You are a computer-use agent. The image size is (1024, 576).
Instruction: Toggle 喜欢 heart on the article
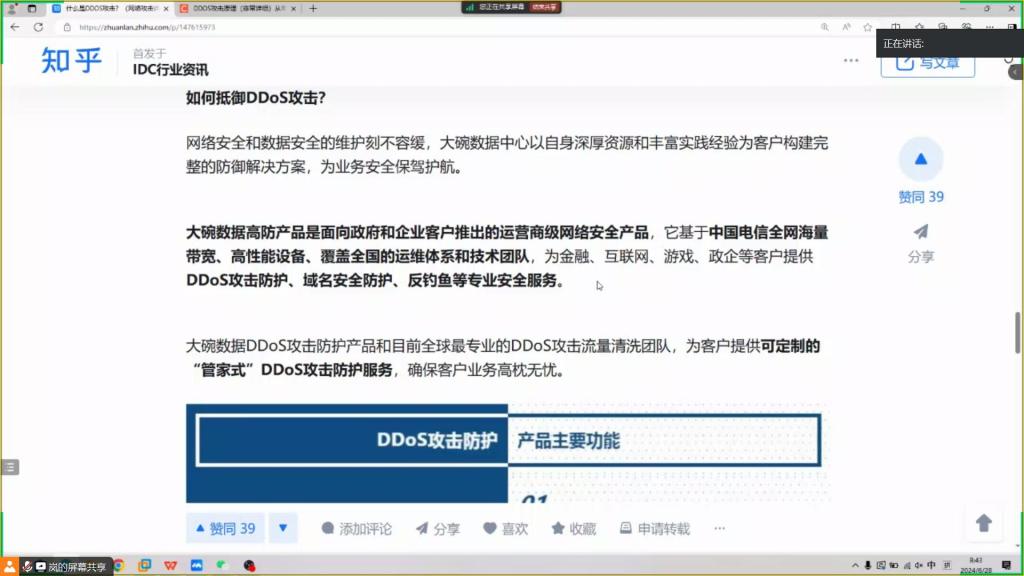click(506, 529)
